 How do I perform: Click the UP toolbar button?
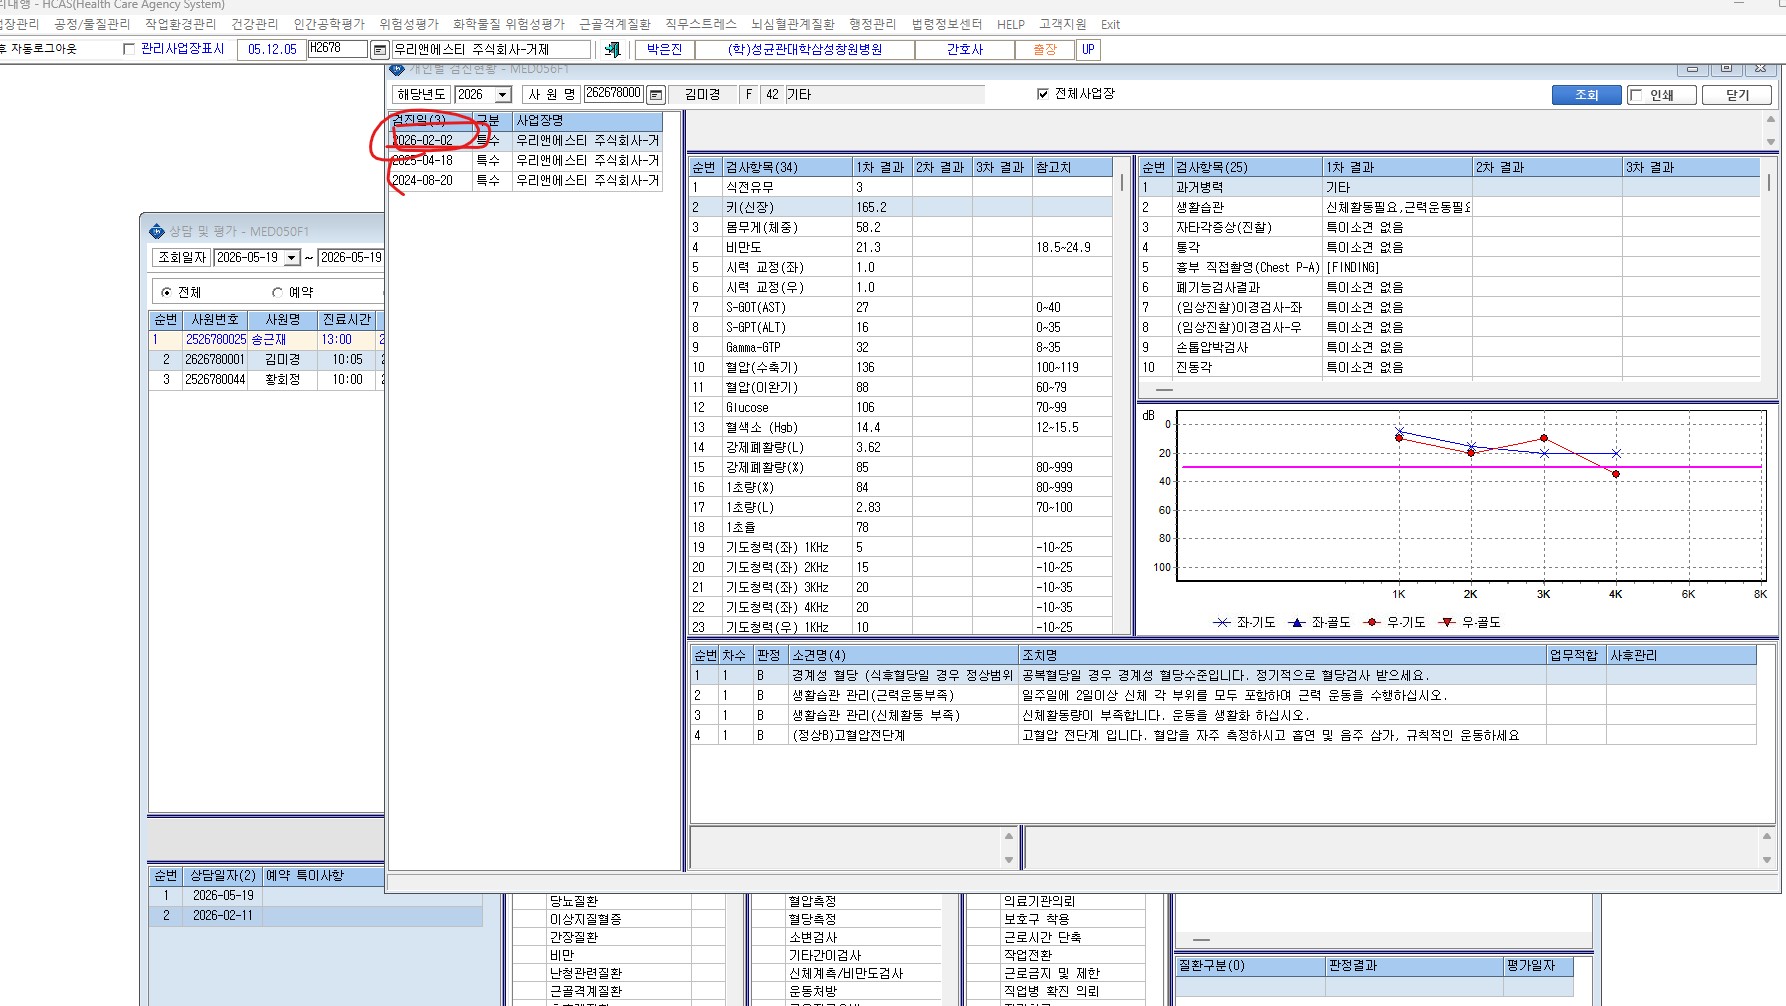click(1088, 49)
